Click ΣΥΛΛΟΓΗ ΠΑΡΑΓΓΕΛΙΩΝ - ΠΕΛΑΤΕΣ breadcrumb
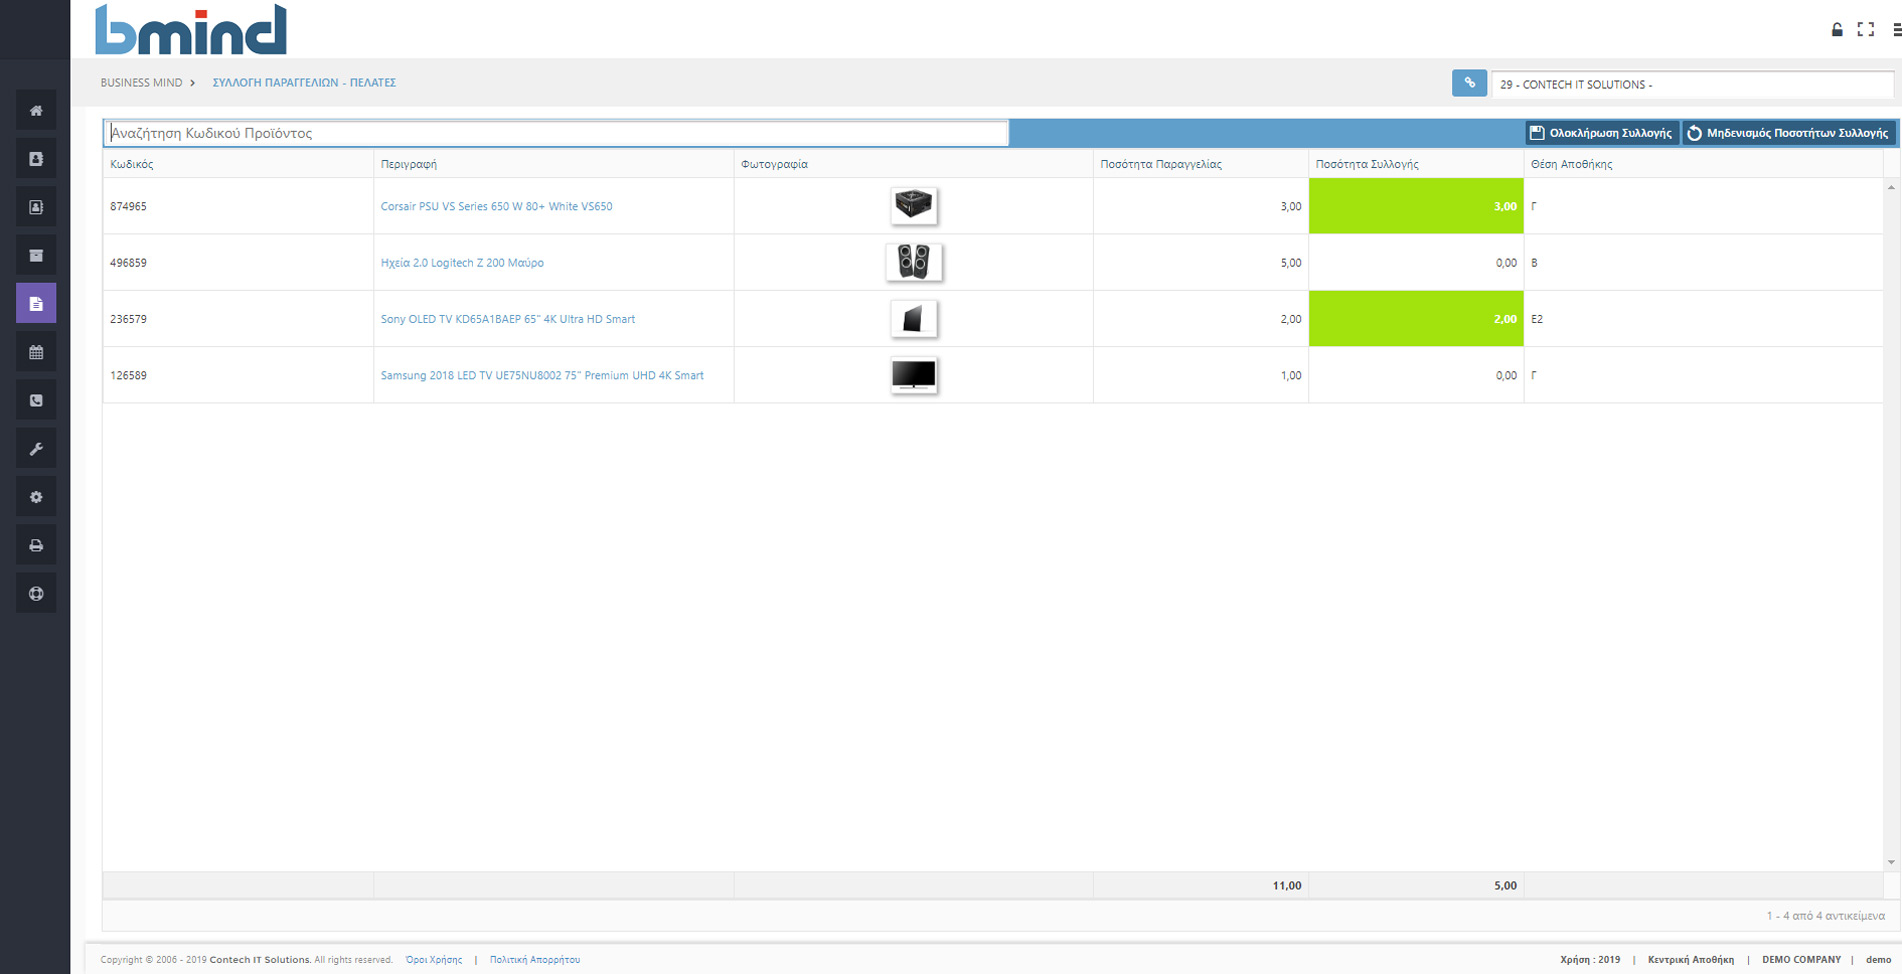Viewport: 1902px width, 974px height. 304,83
